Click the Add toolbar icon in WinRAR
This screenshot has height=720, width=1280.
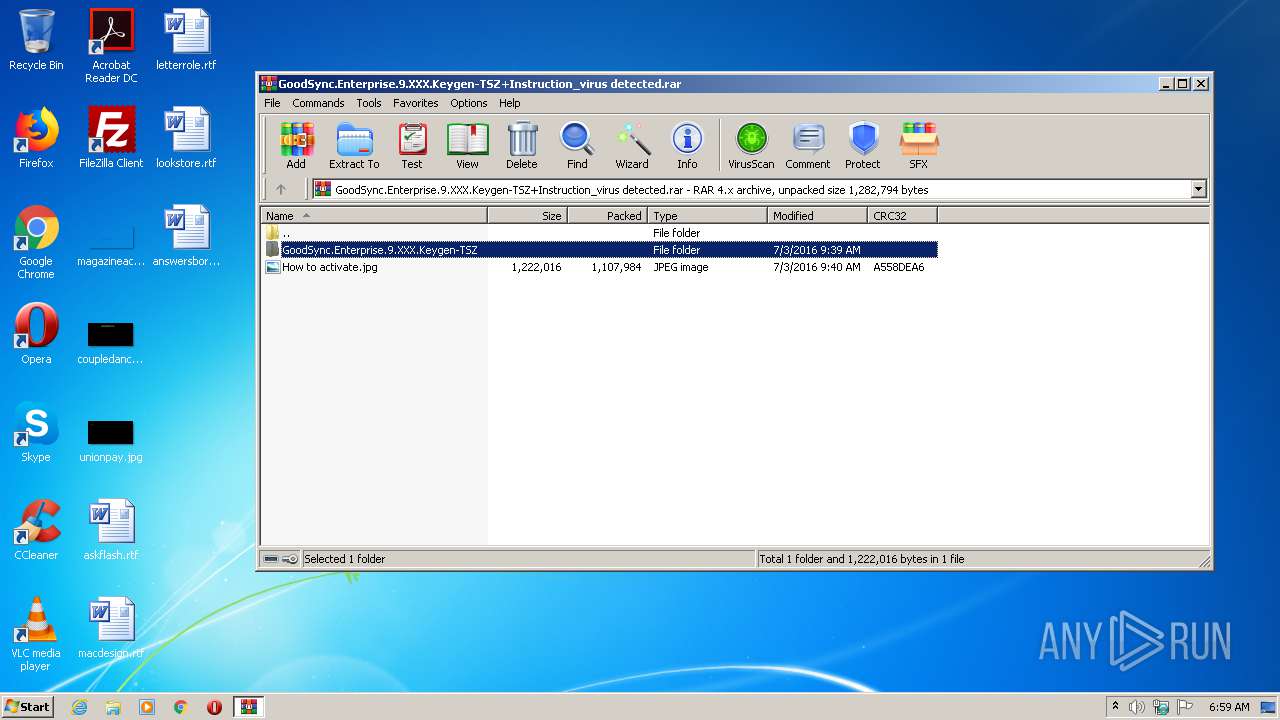click(296, 146)
